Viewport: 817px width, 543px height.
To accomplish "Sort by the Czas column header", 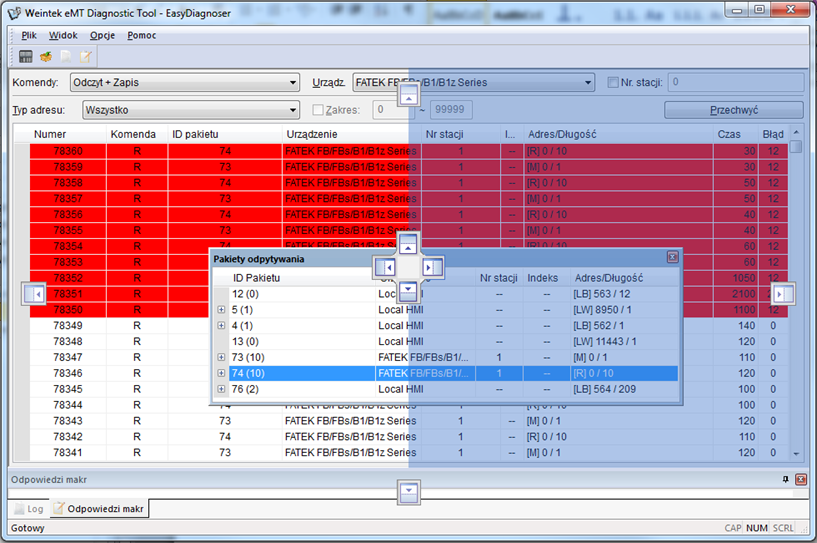I will tap(735, 134).
